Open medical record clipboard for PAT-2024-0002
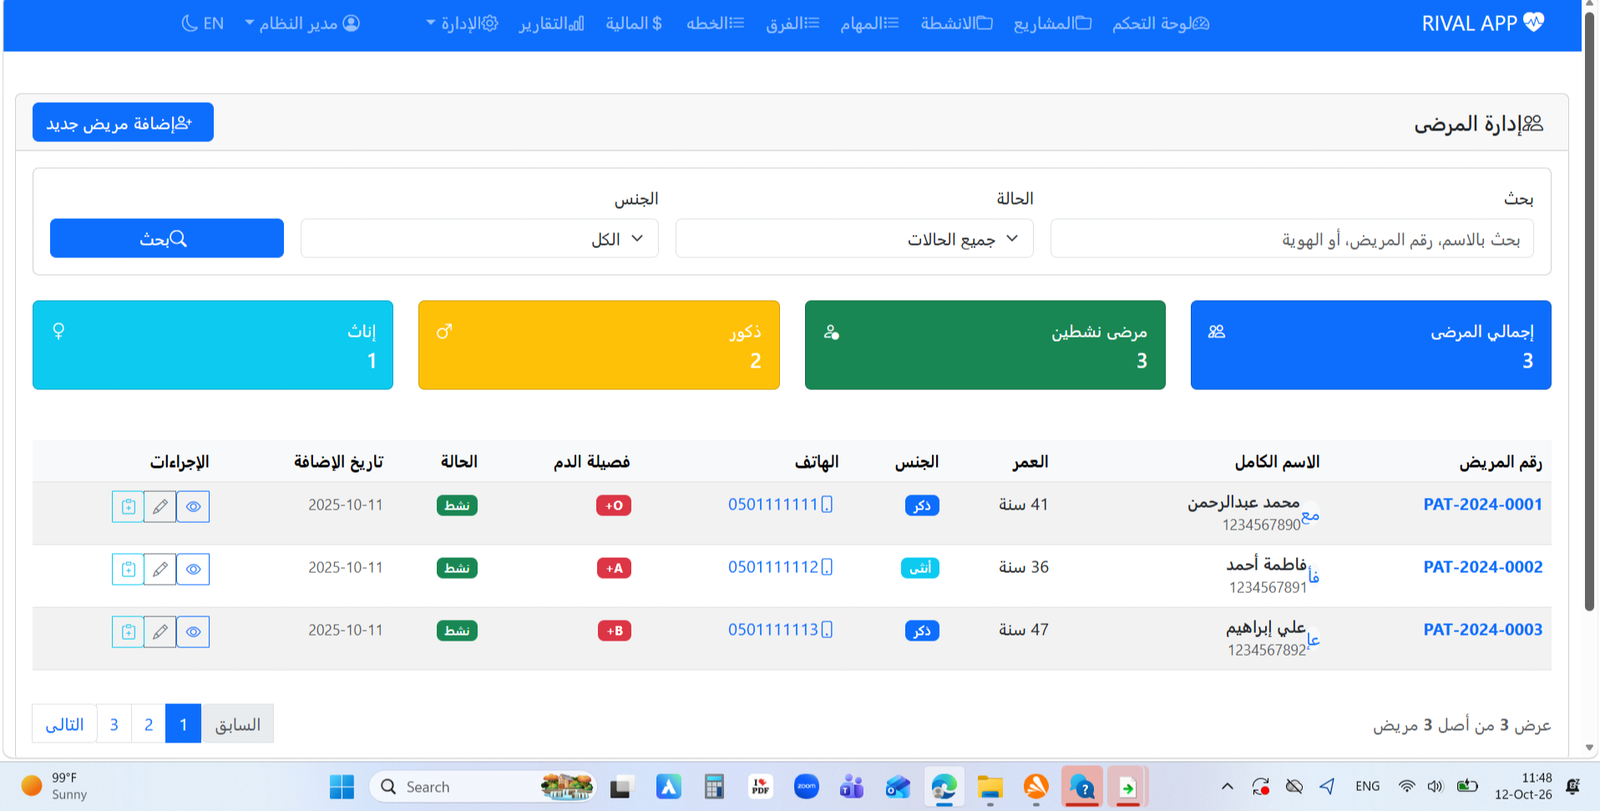 tap(128, 569)
